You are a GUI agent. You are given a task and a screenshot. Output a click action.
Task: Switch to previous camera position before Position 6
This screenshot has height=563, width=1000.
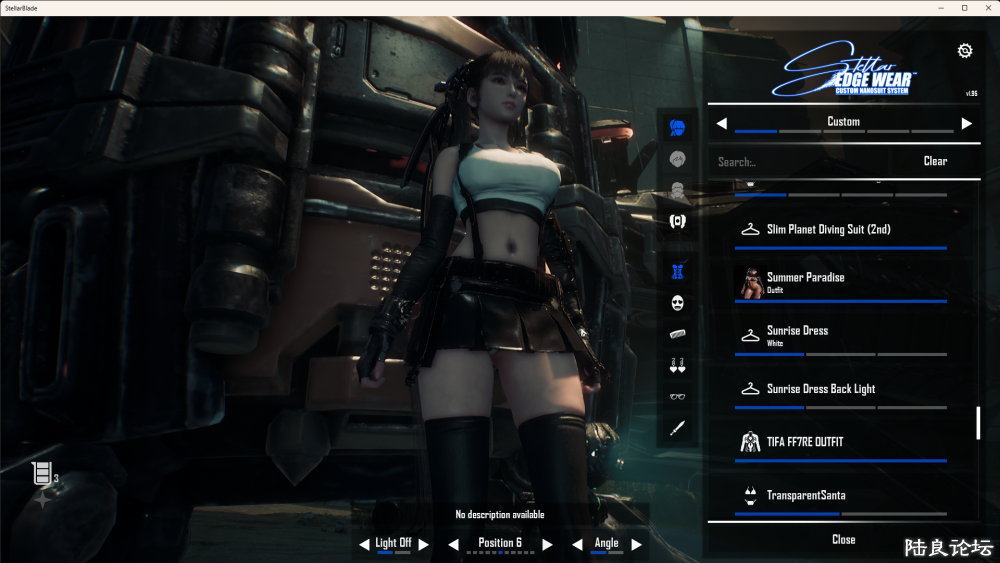[453, 545]
